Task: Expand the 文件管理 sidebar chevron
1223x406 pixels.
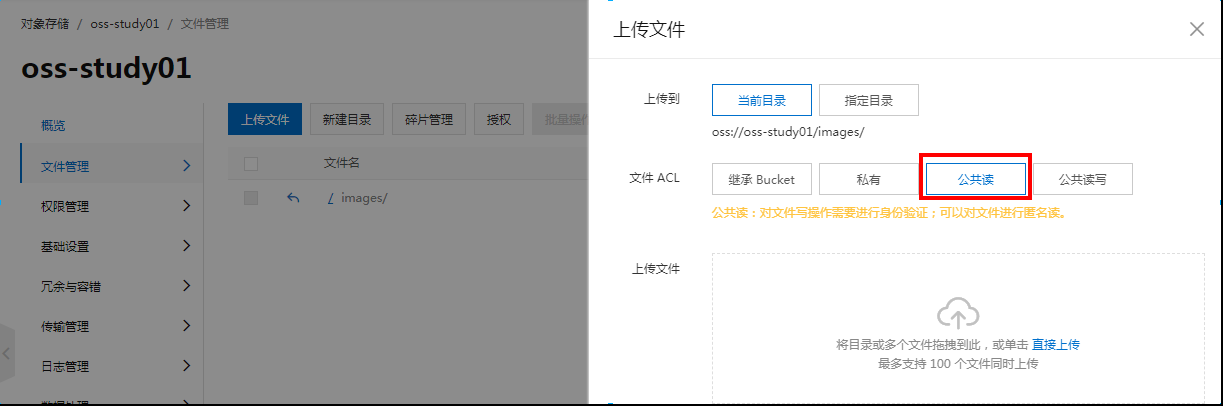Action: (x=186, y=166)
